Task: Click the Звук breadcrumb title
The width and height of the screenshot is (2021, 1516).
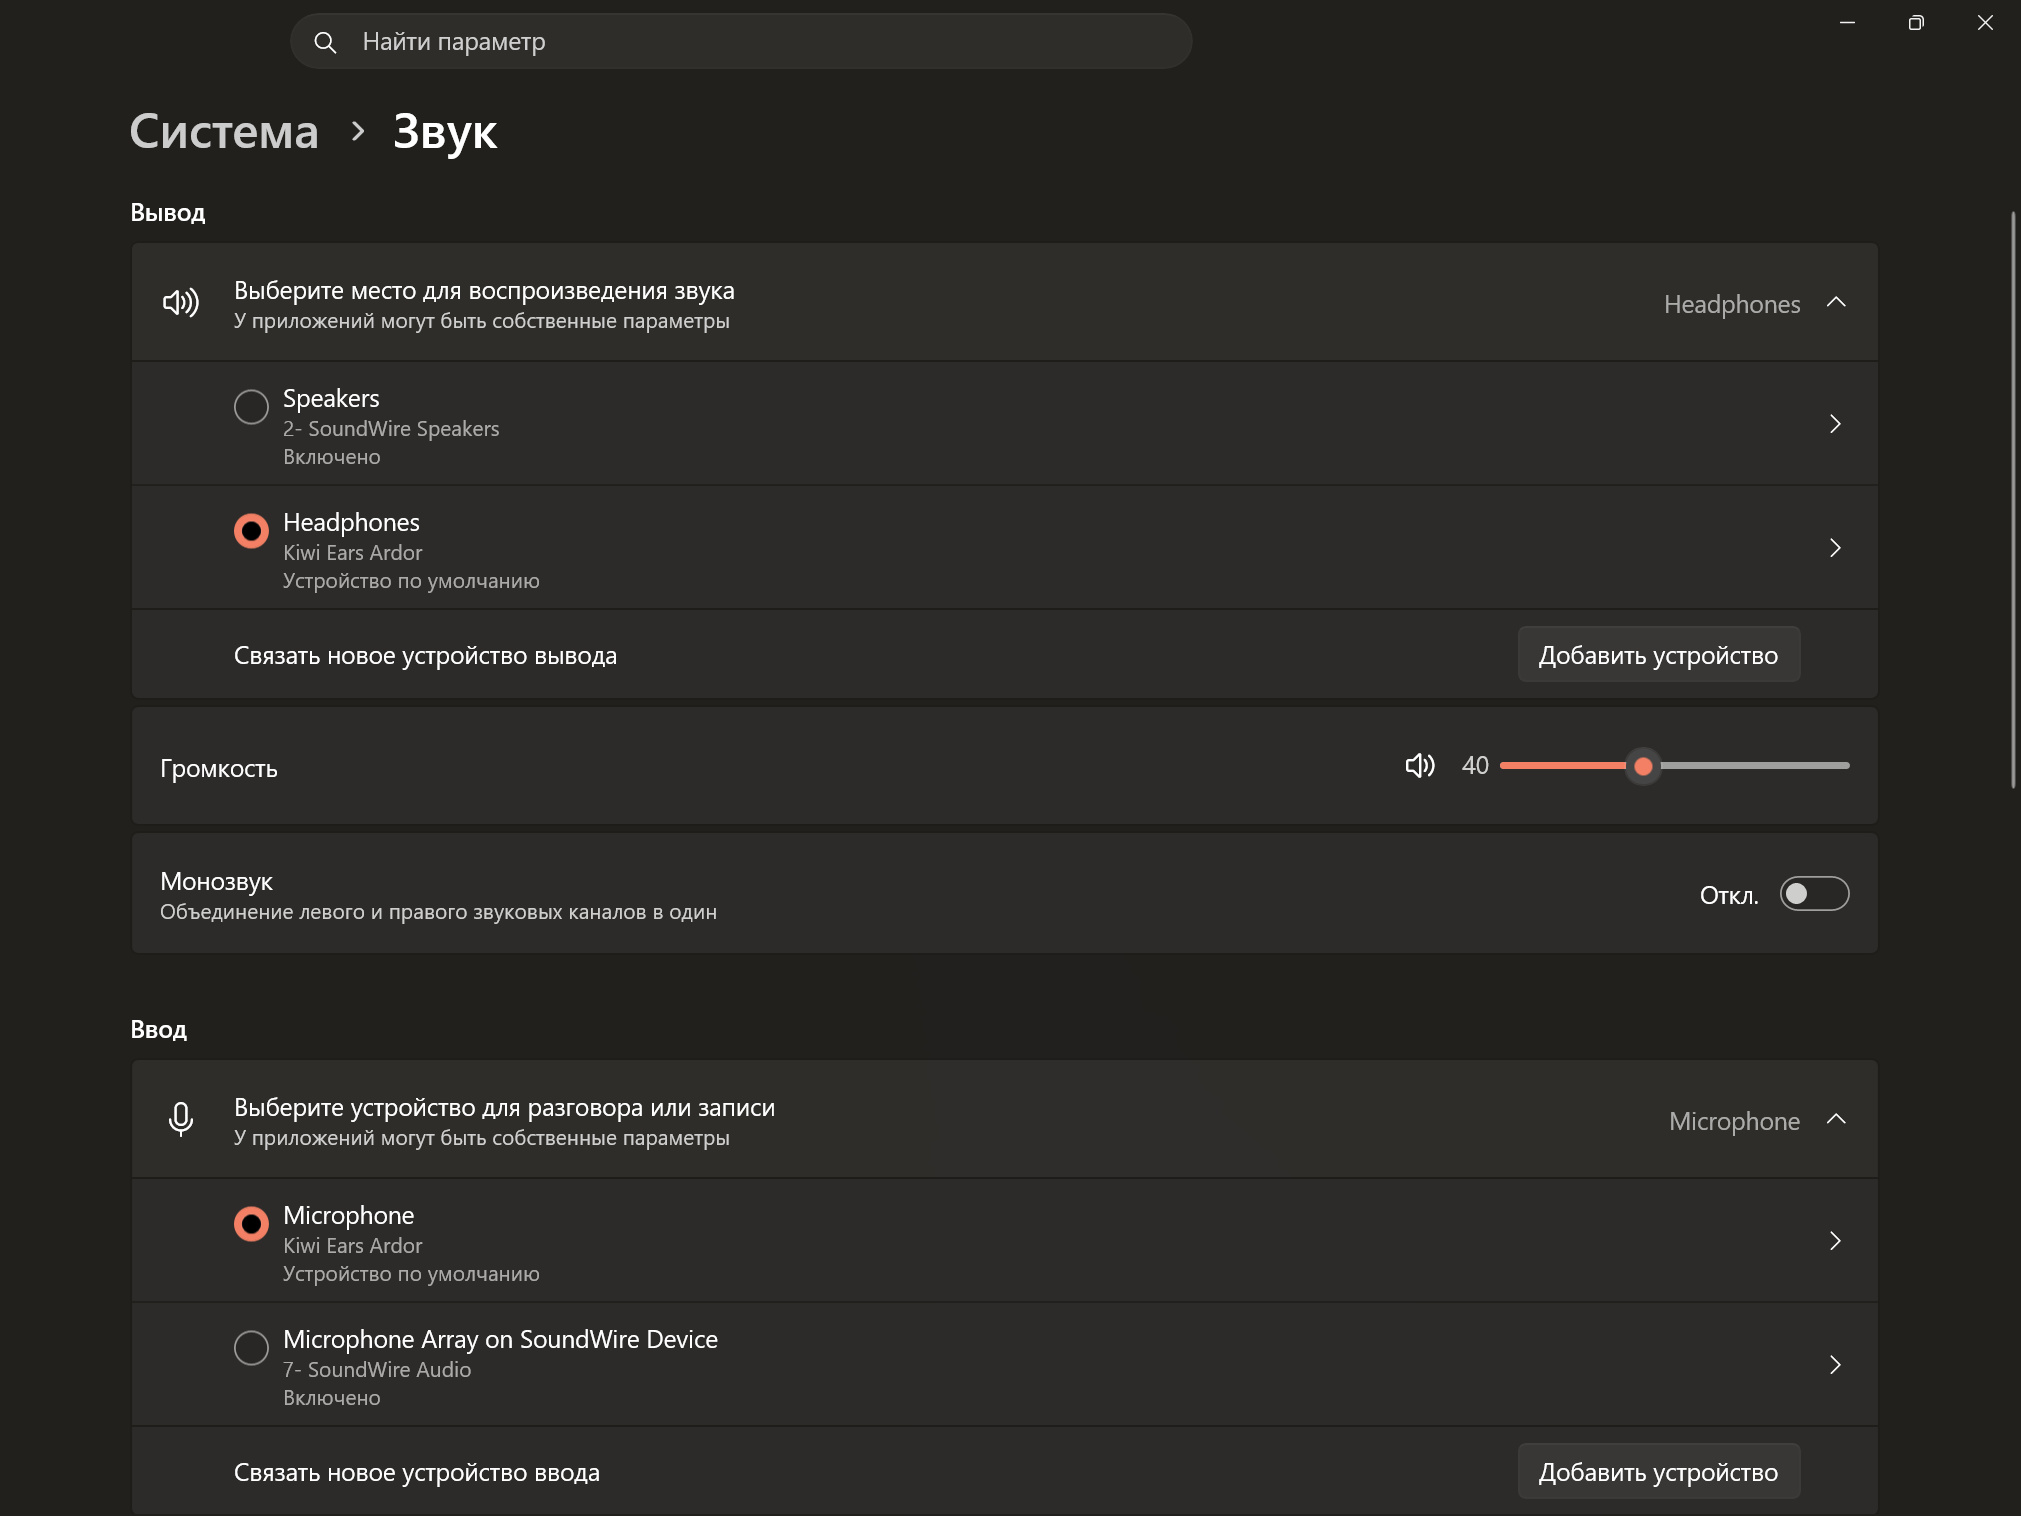Action: point(445,132)
